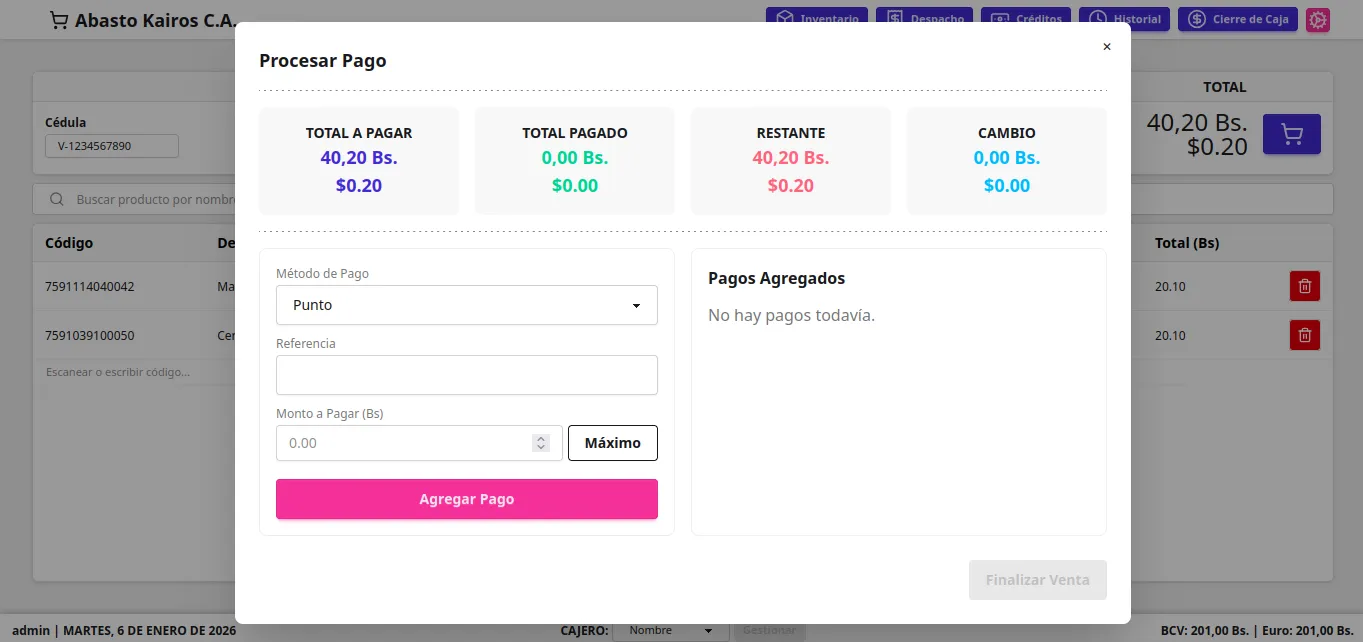Image resolution: width=1363 pixels, height=642 pixels.
Task: Click the scan or write code field
Action: tap(130, 372)
